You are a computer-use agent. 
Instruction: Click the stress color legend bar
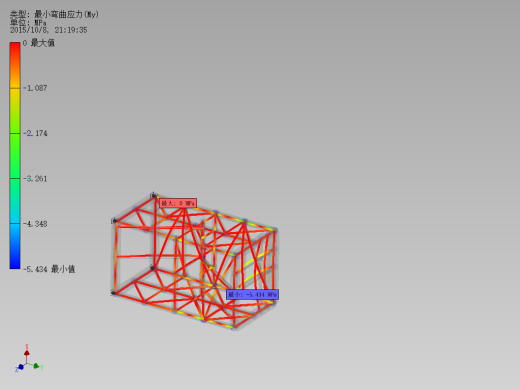15,155
